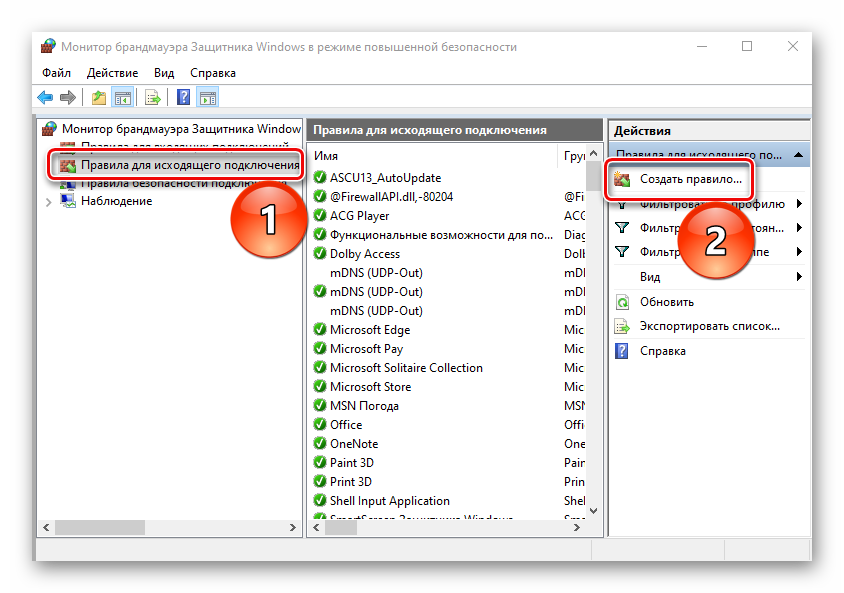This screenshot has height=593, width=844.
Task: Click the Up one level folder icon
Action: (x=98, y=97)
